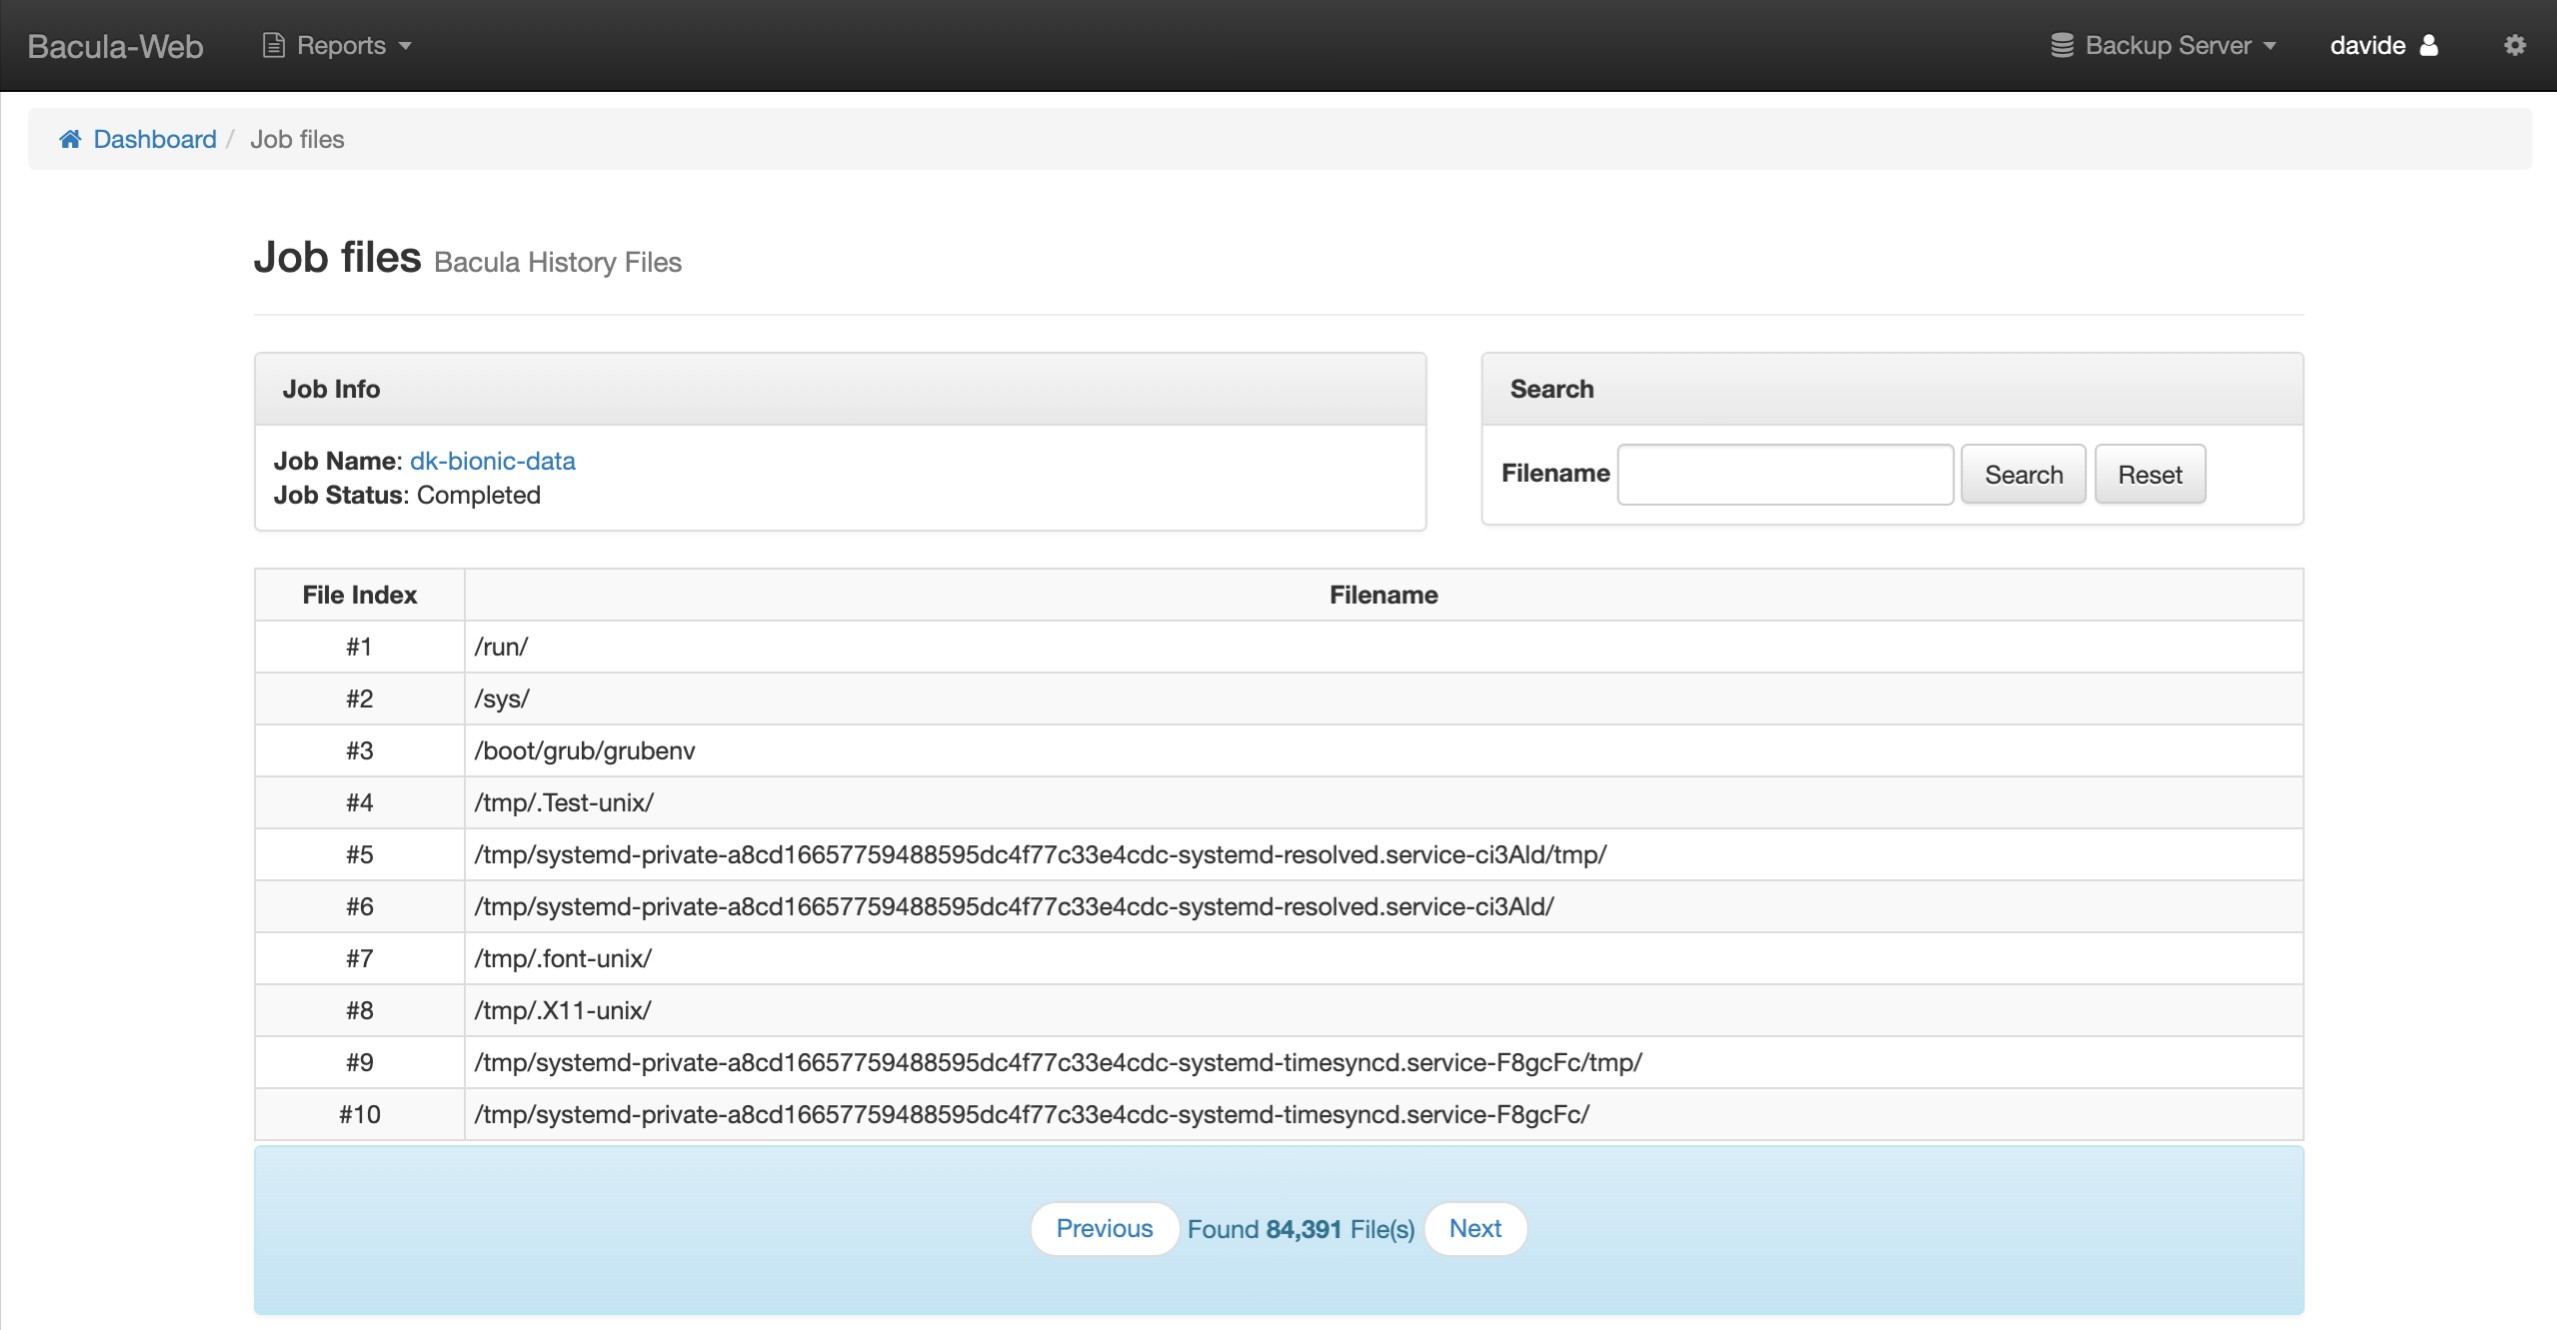Screen dimensions: 2557x1330
Task: Click the document icon beside Reports
Action: click(x=273, y=45)
